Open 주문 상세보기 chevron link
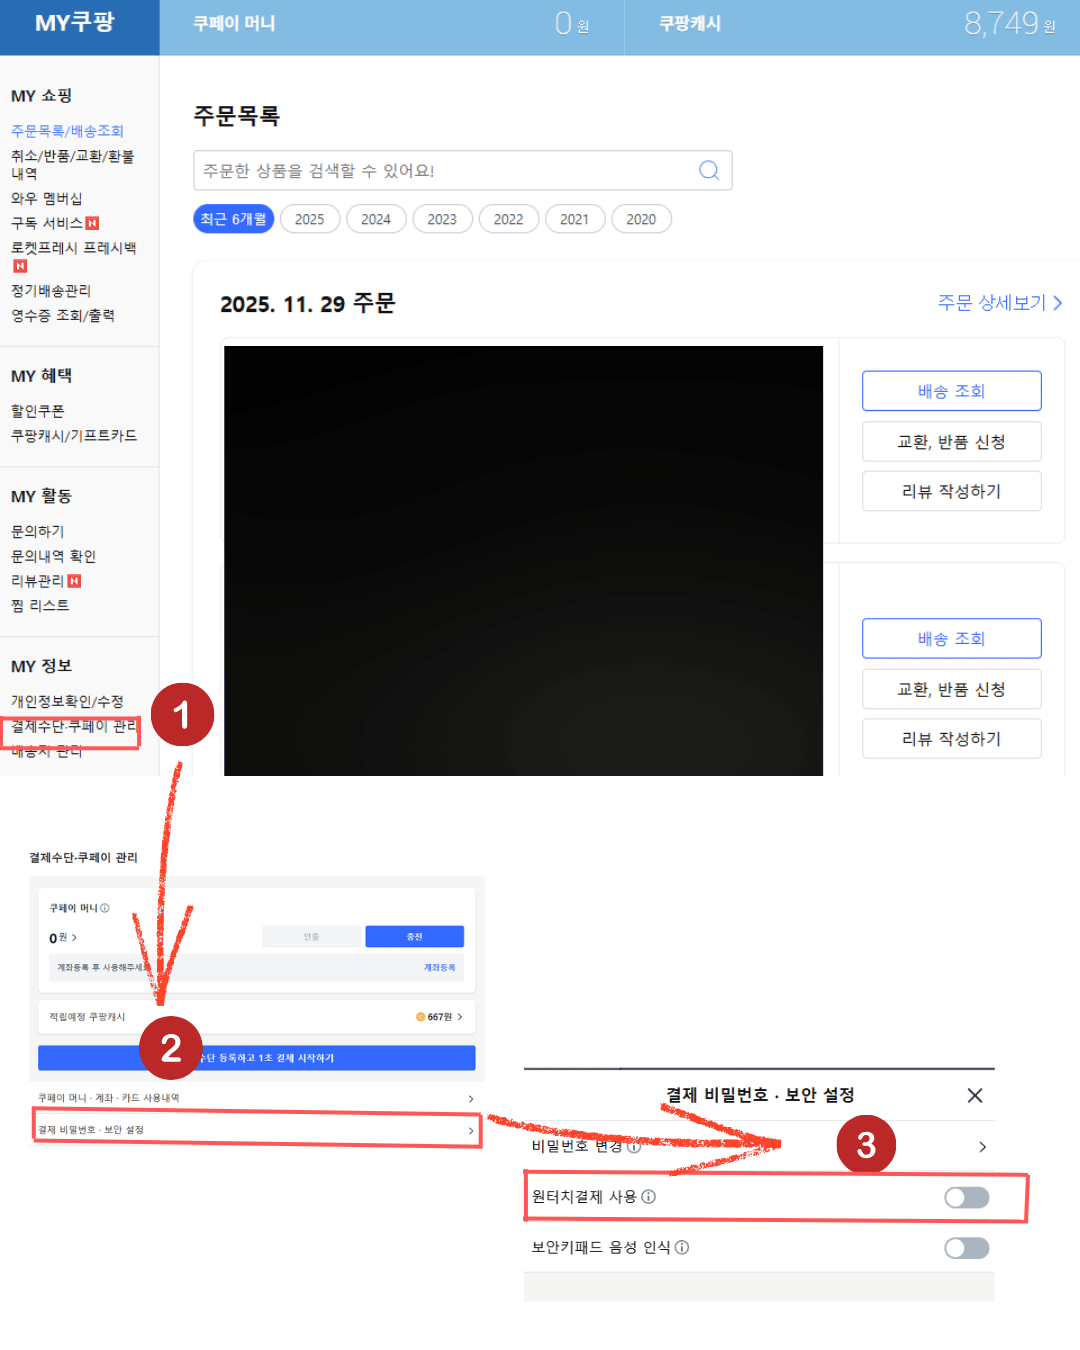Image resolution: width=1080 pixels, height=1350 pixels. click(x=1000, y=302)
